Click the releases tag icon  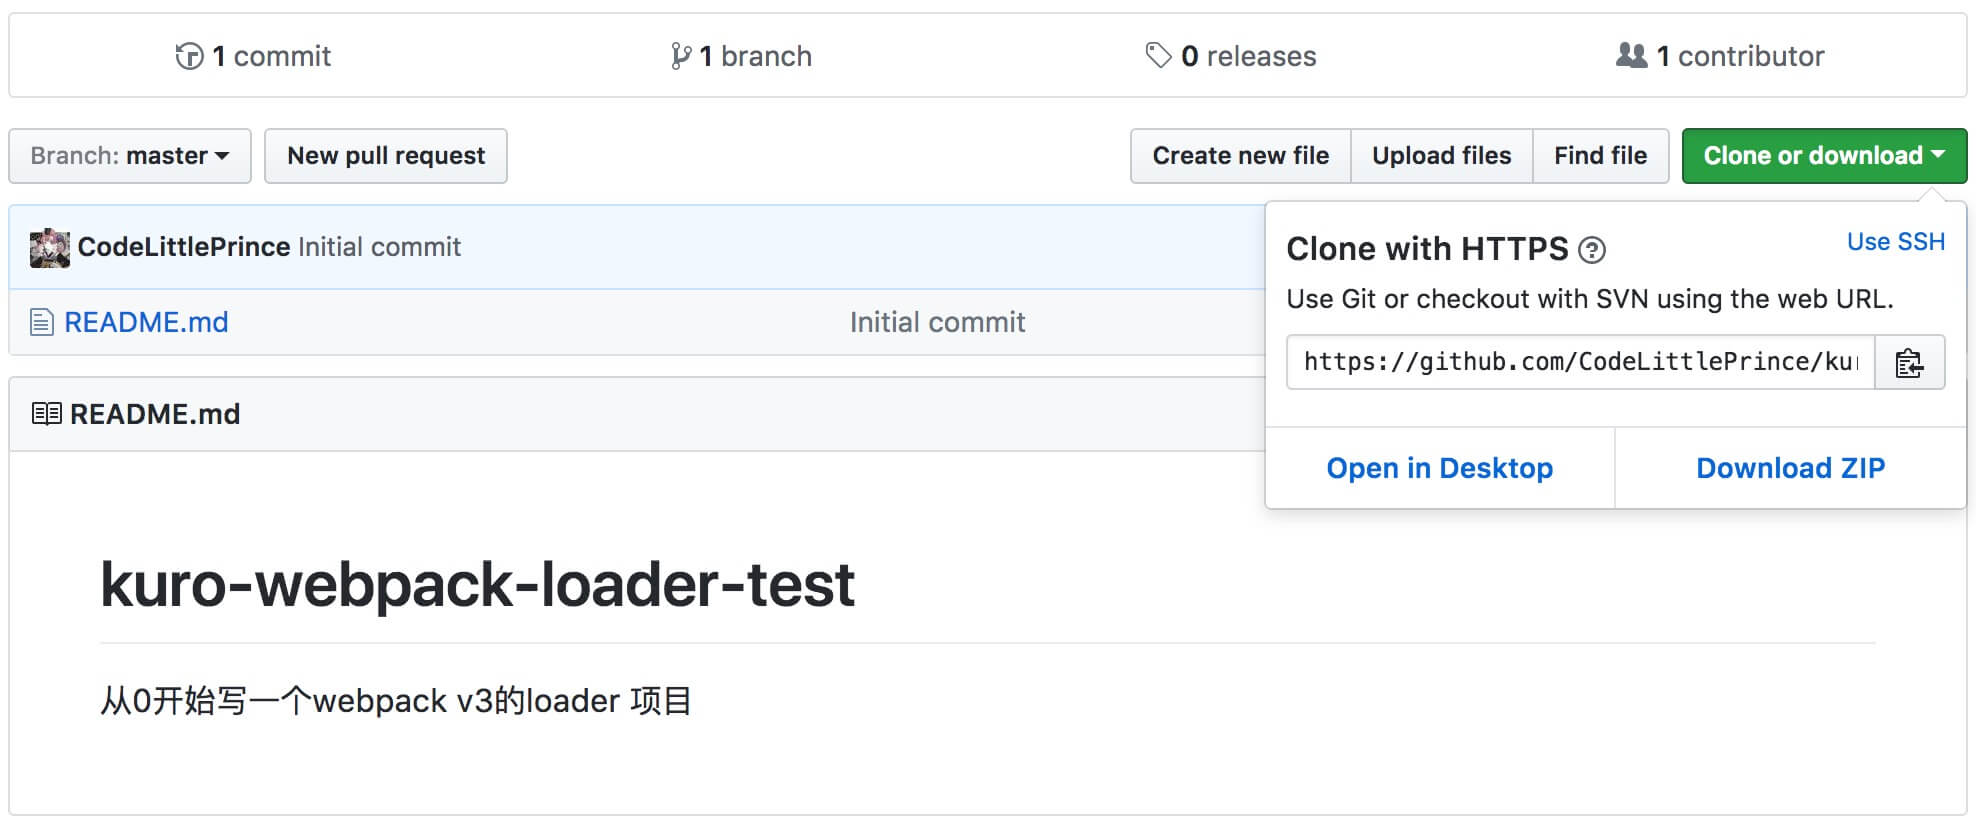(1158, 56)
